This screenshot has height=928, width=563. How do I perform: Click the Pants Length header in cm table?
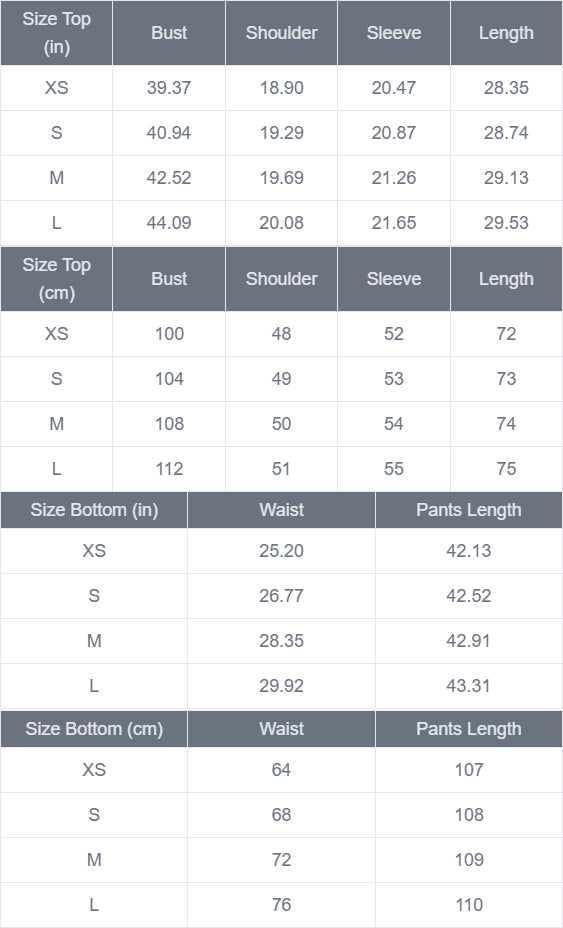click(469, 729)
